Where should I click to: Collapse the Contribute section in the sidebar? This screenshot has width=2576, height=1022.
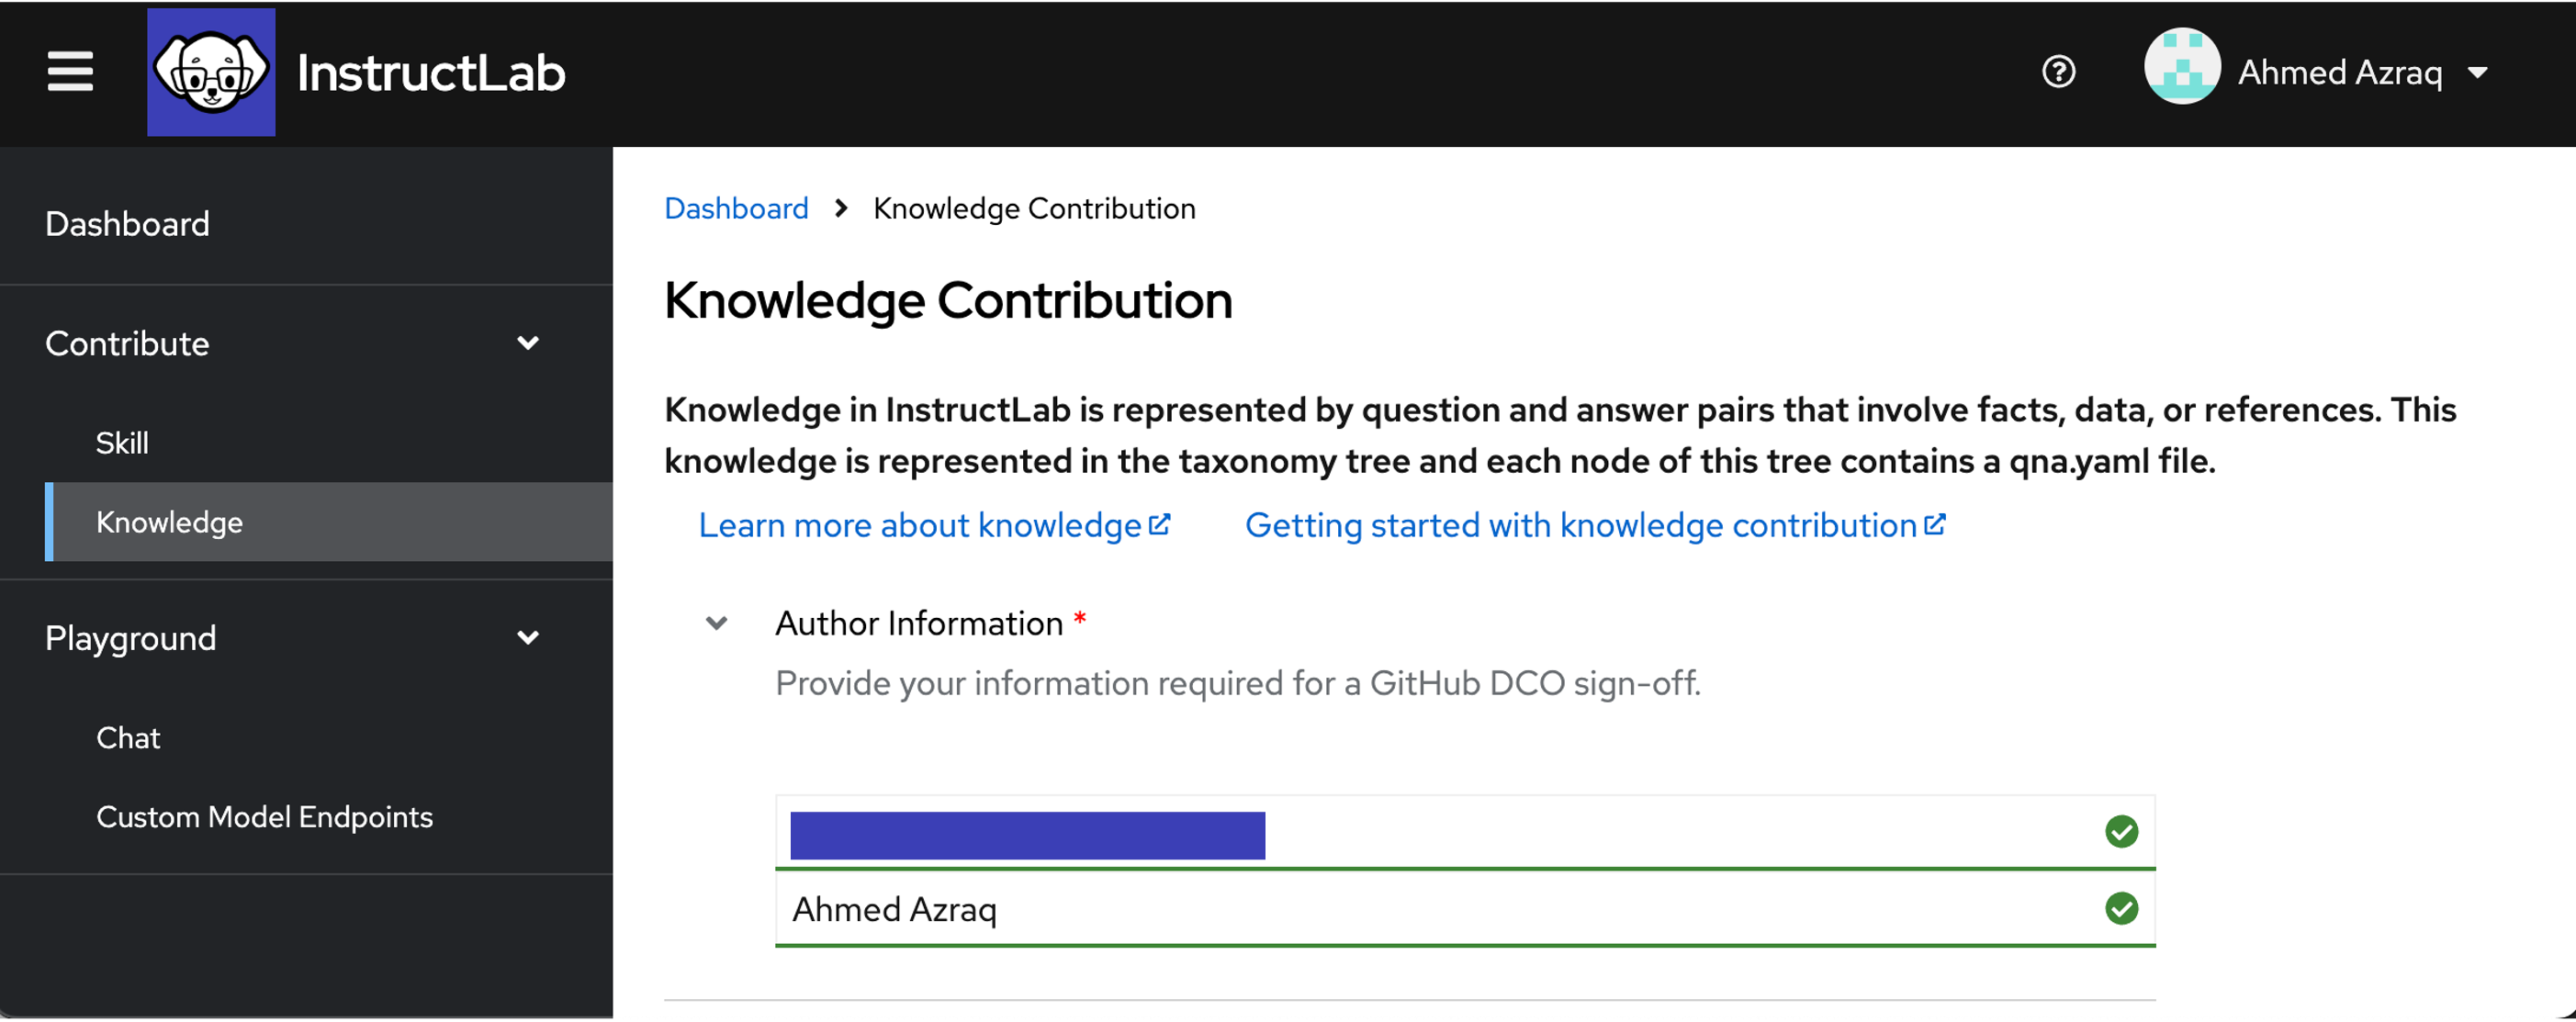coord(529,342)
